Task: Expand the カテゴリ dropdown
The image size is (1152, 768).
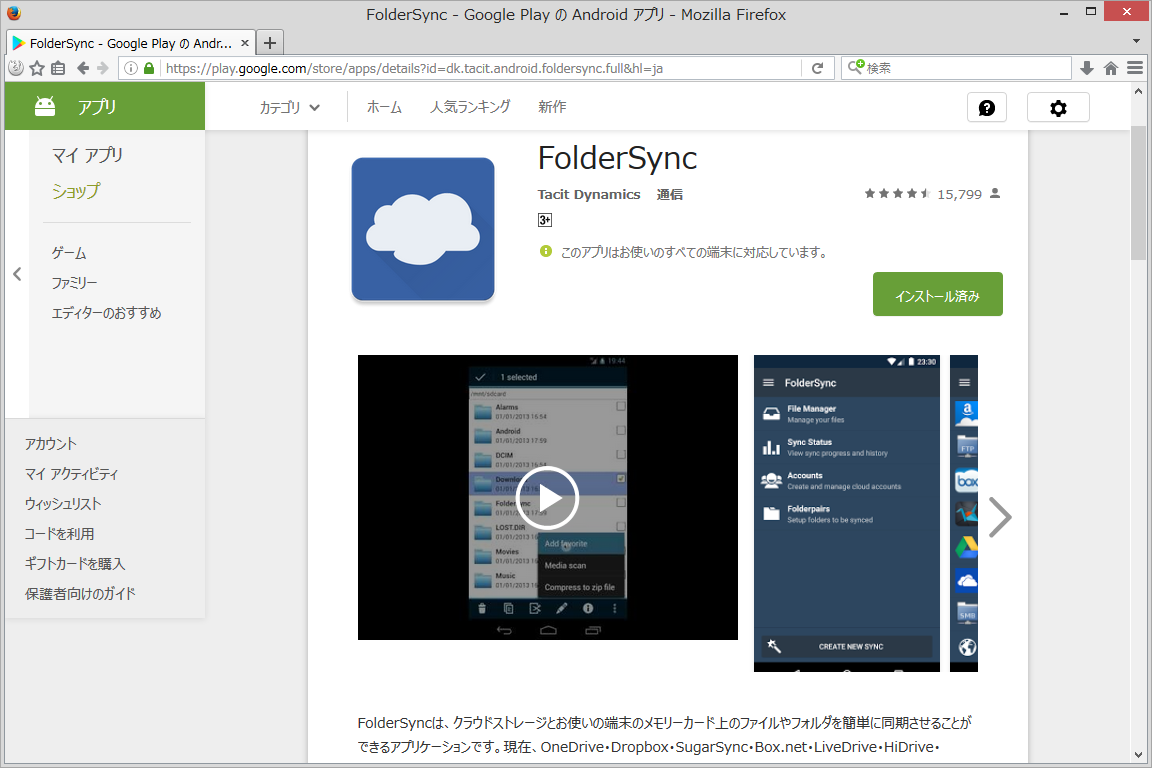Action: click(290, 107)
